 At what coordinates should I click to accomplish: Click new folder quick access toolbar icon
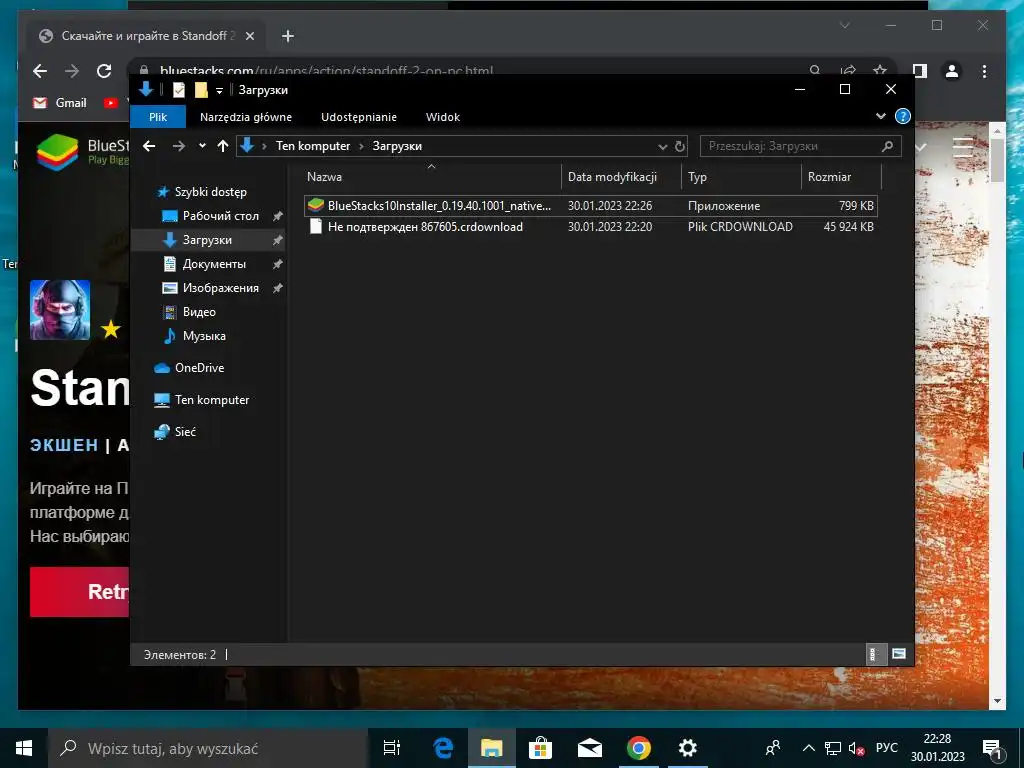pos(201,90)
